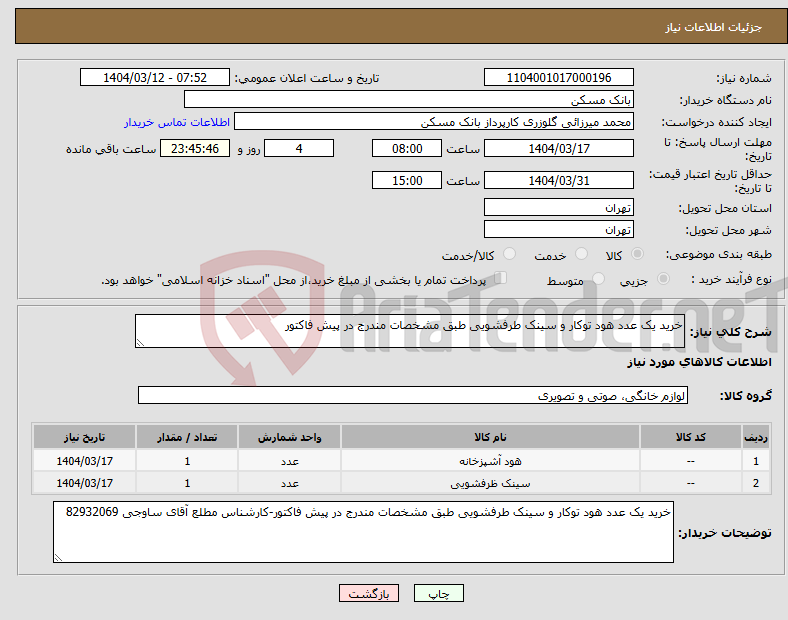Click the response deadline date 1404/03/17 field
This screenshot has height=620, width=788.
(558, 148)
